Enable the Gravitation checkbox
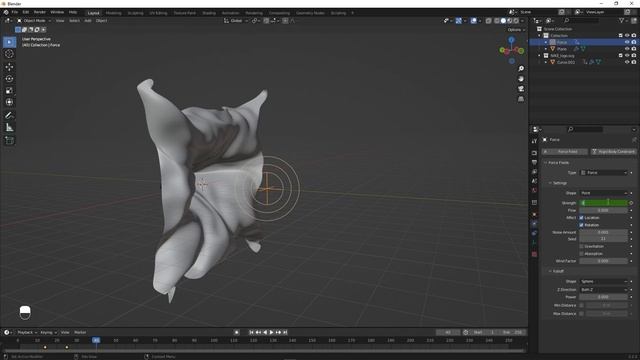The width and height of the screenshot is (640, 360). (582, 246)
